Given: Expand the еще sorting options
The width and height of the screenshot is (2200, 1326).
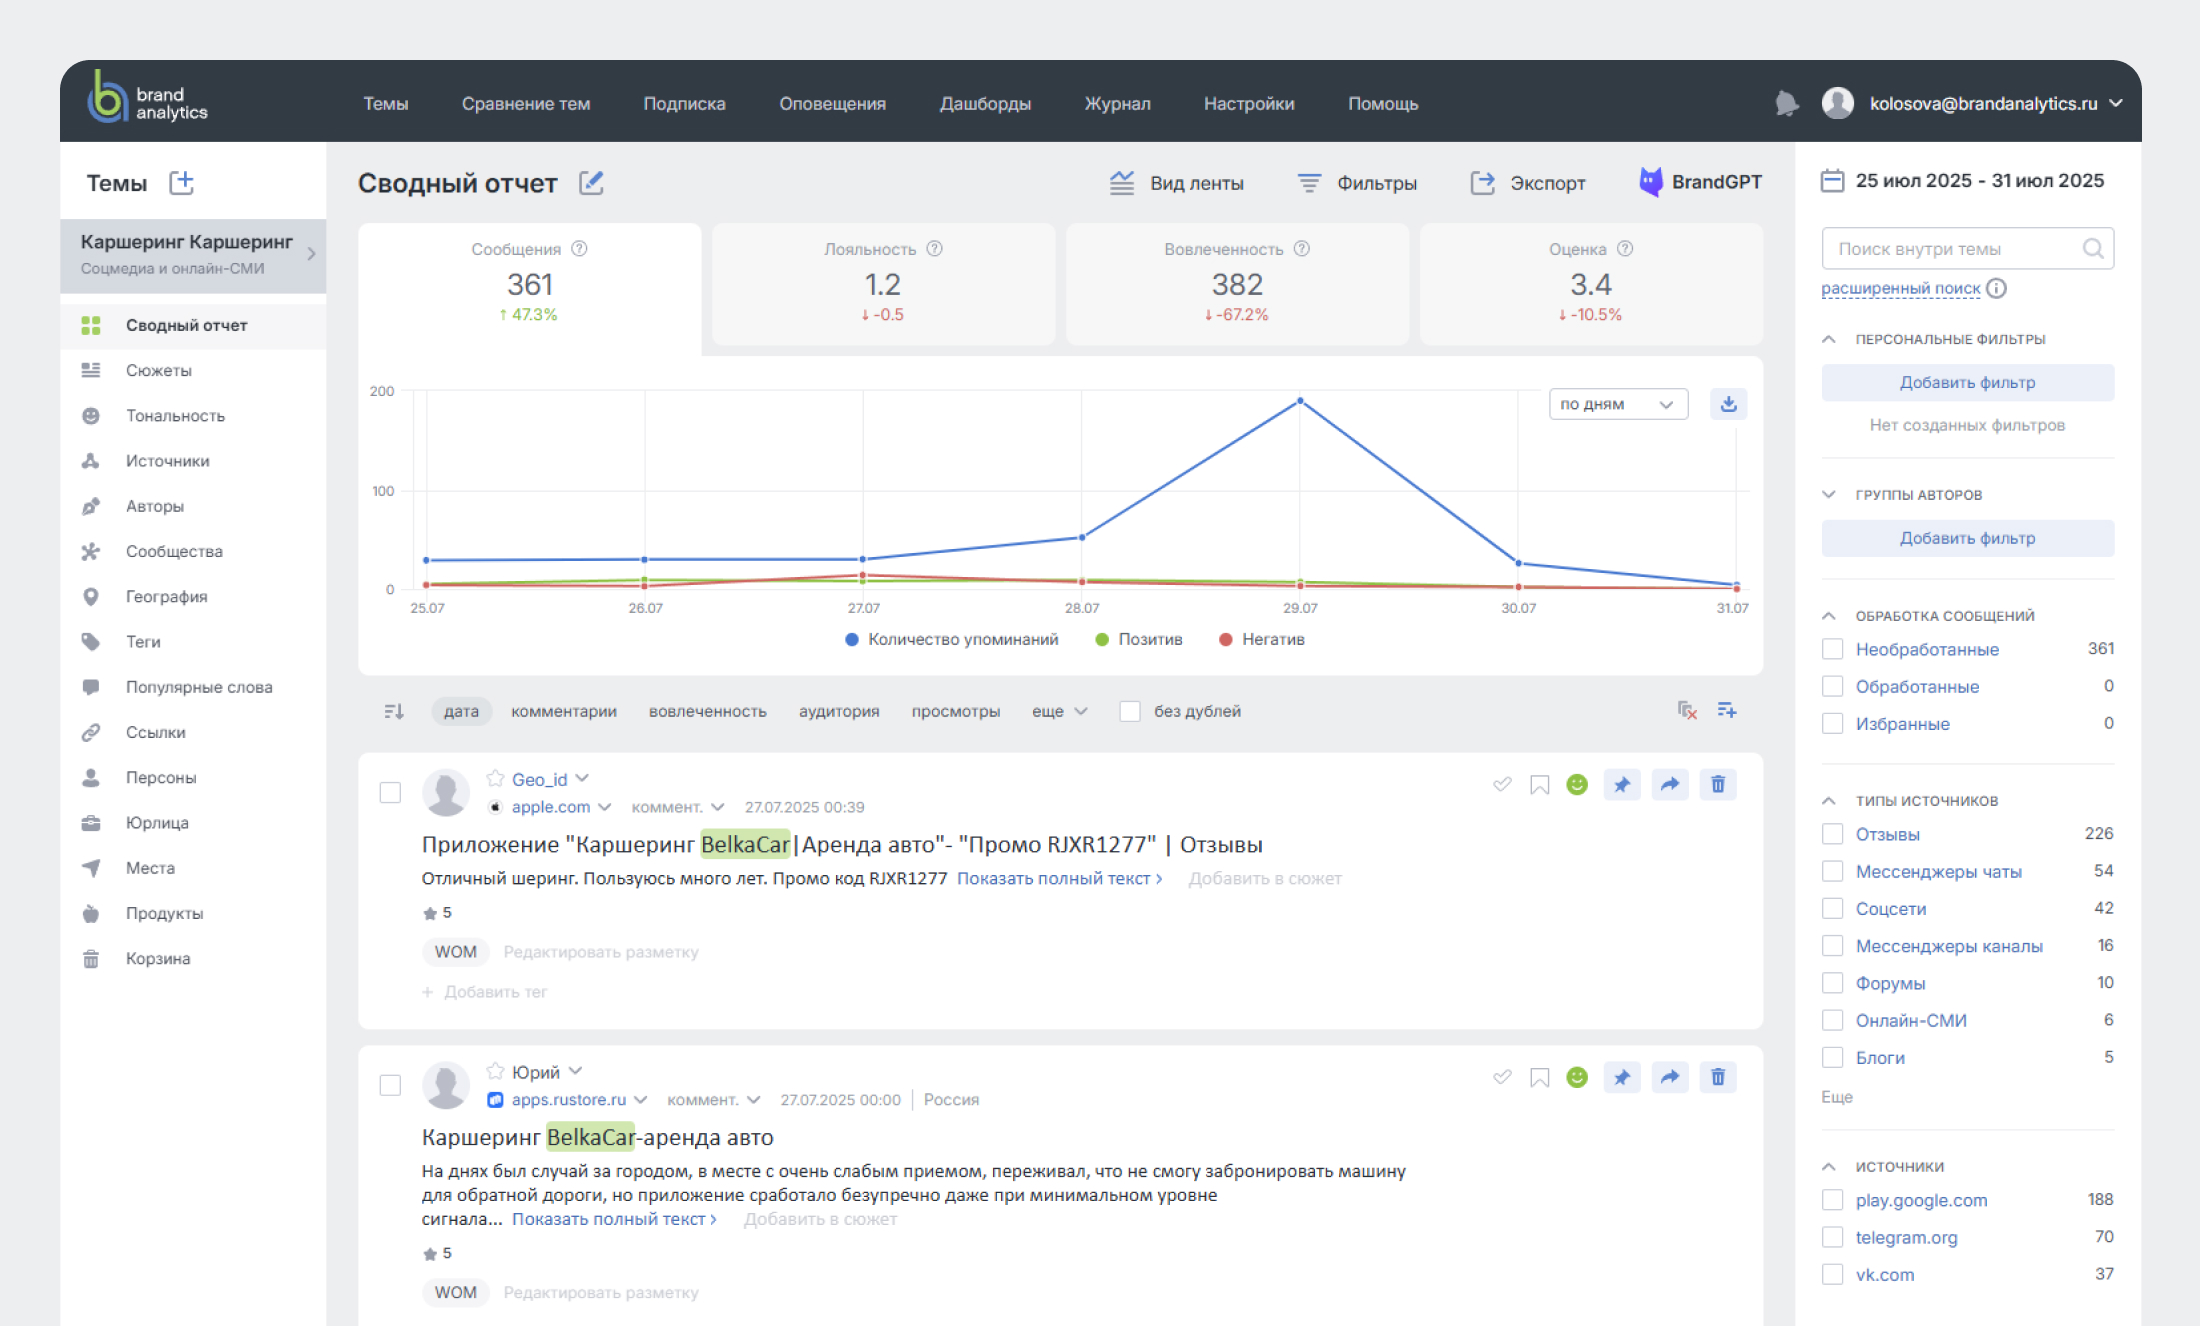Looking at the screenshot, I should [1059, 711].
